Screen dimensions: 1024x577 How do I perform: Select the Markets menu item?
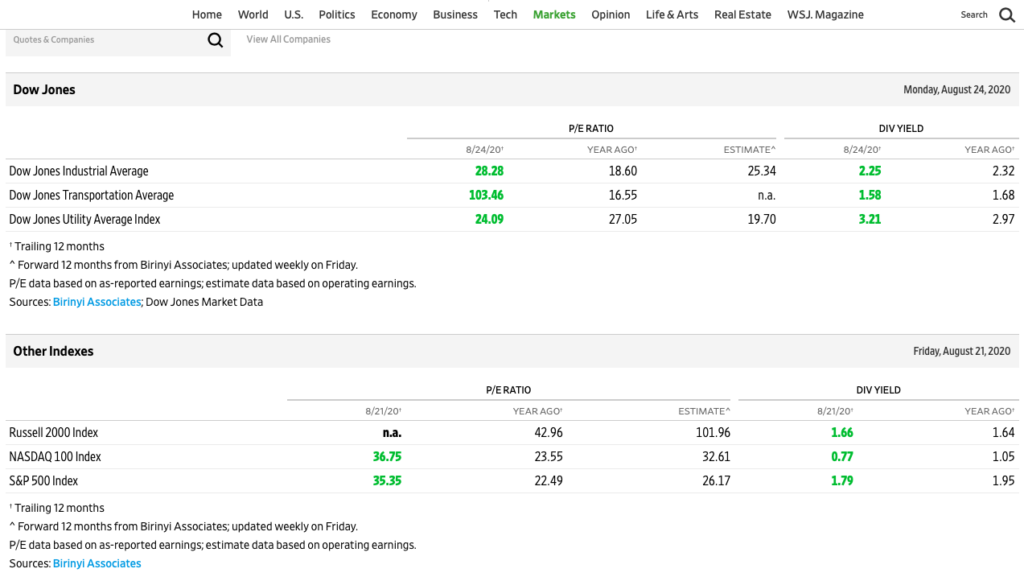coord(554,14)
